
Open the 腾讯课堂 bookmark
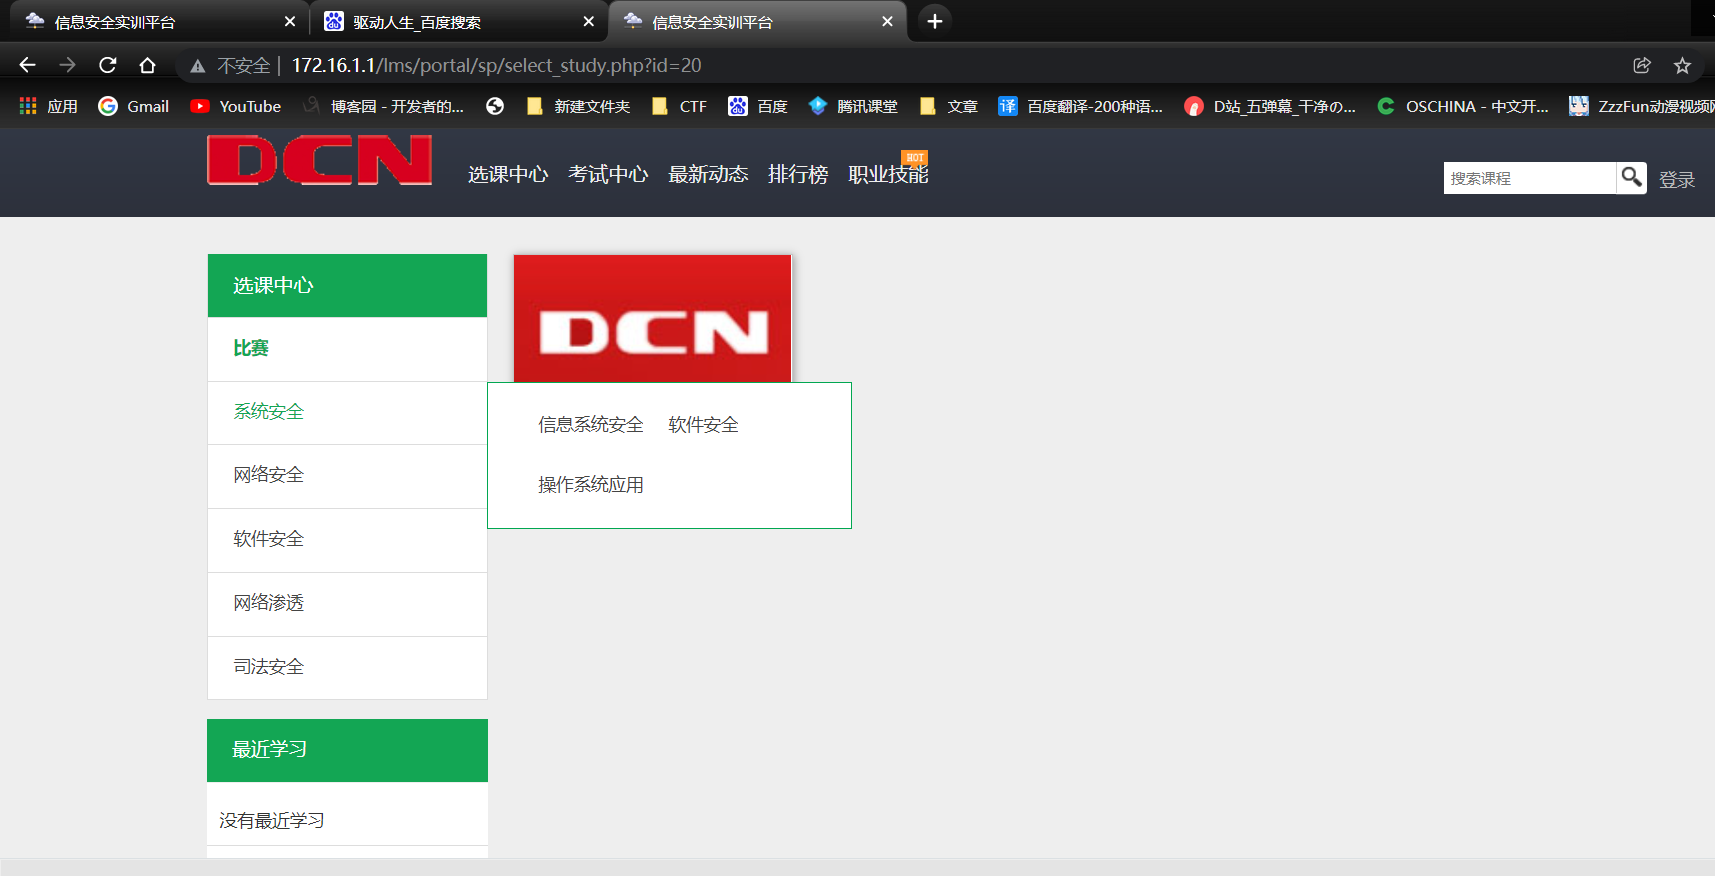click(853, 106)
